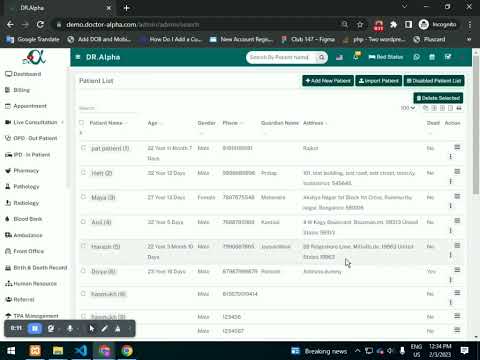Open the Dashboard sidebar item
Screen dimensions: 480x360
(x=23, y=74)
